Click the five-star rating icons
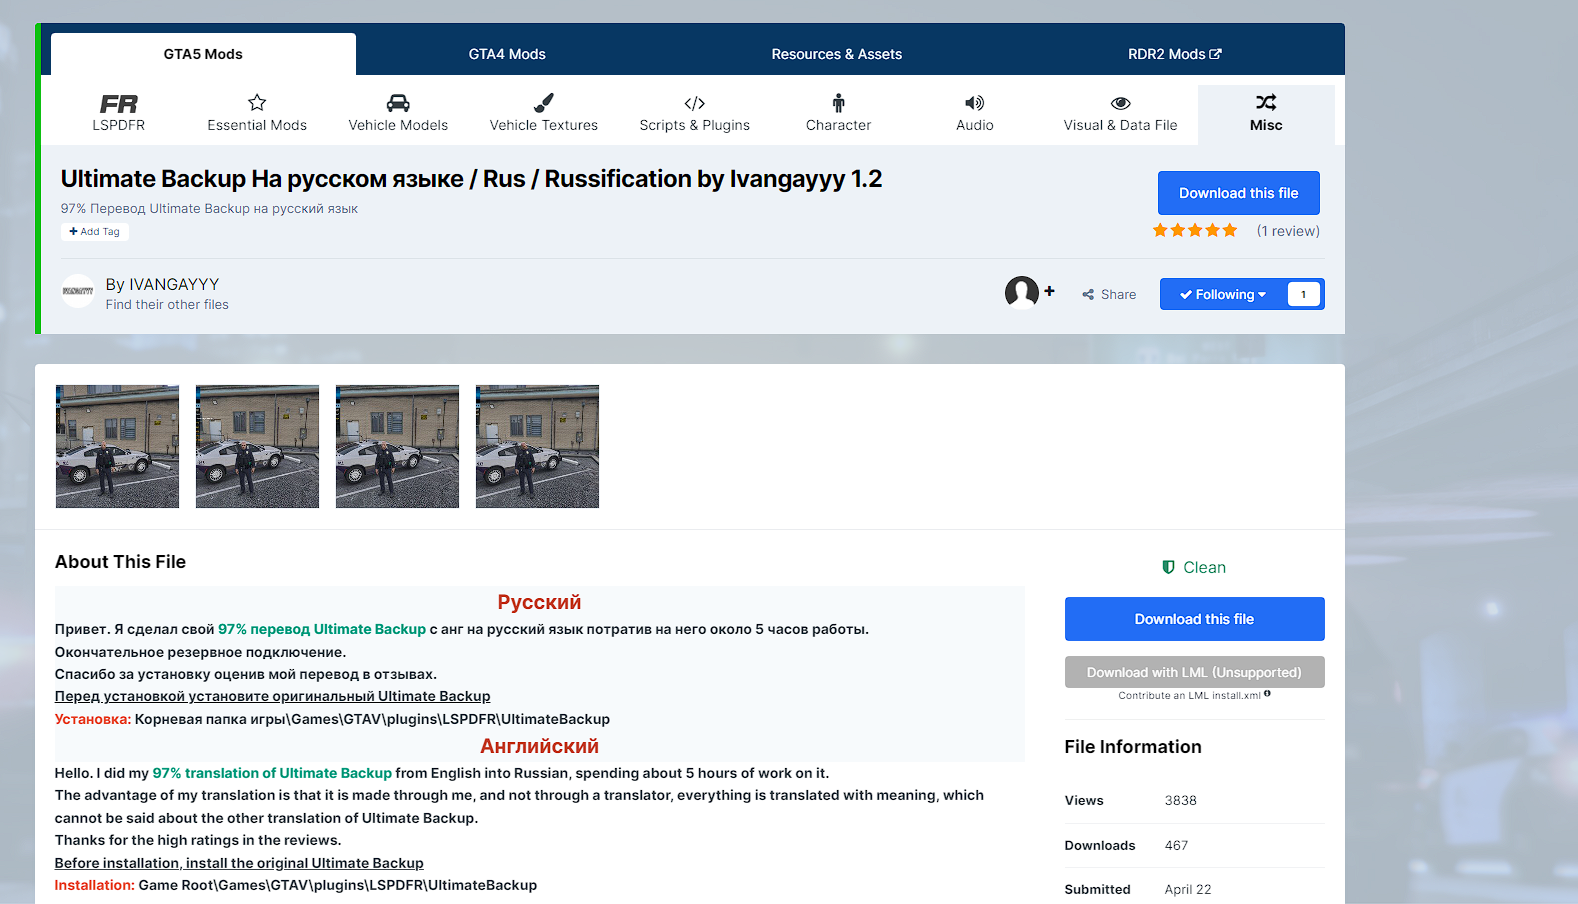The width and height of the screenshot is (1578, 904). (1195, 231)
